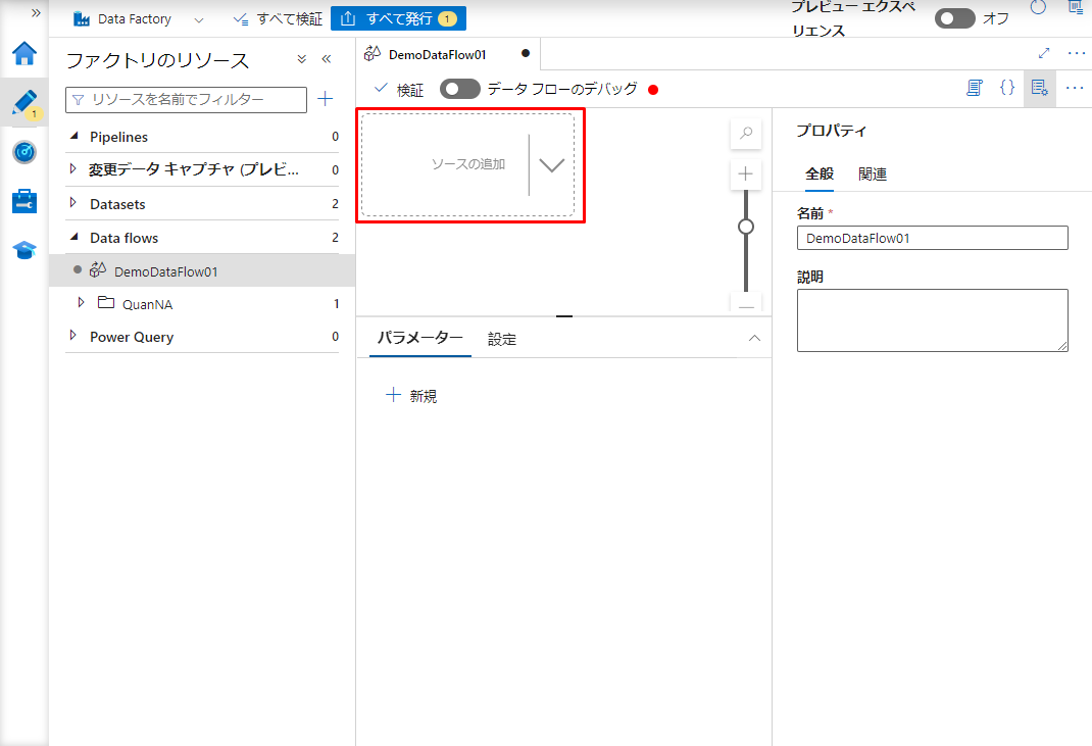Open the Home hub icon in sidebar

(x=24, y=54)
